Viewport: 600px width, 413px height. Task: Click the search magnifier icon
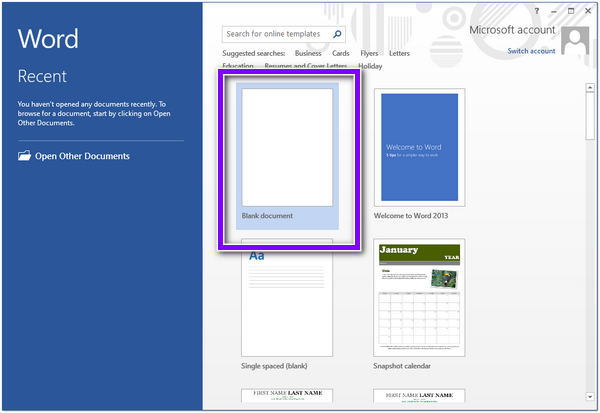point(337,34)
